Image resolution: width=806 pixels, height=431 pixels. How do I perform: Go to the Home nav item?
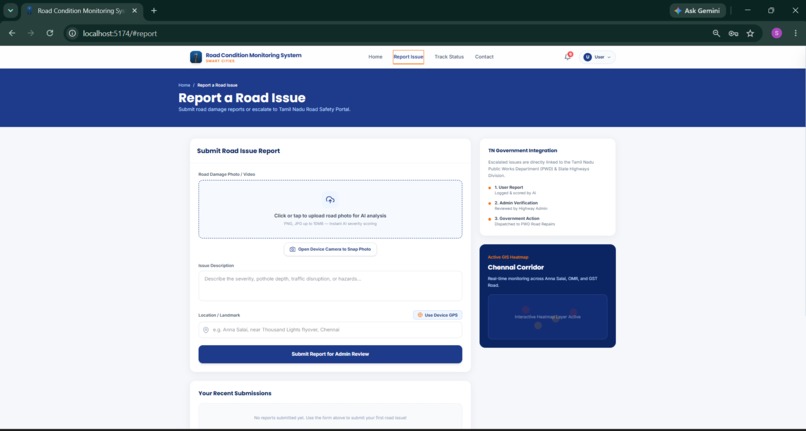[375, 57]
